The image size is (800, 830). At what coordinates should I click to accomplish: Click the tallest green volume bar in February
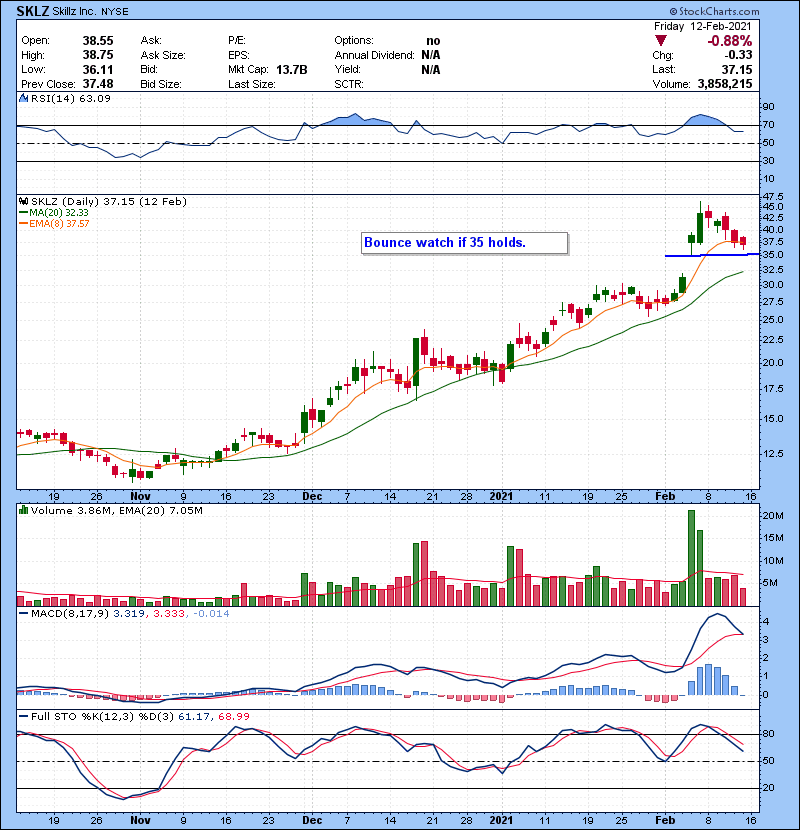(691, 558)
